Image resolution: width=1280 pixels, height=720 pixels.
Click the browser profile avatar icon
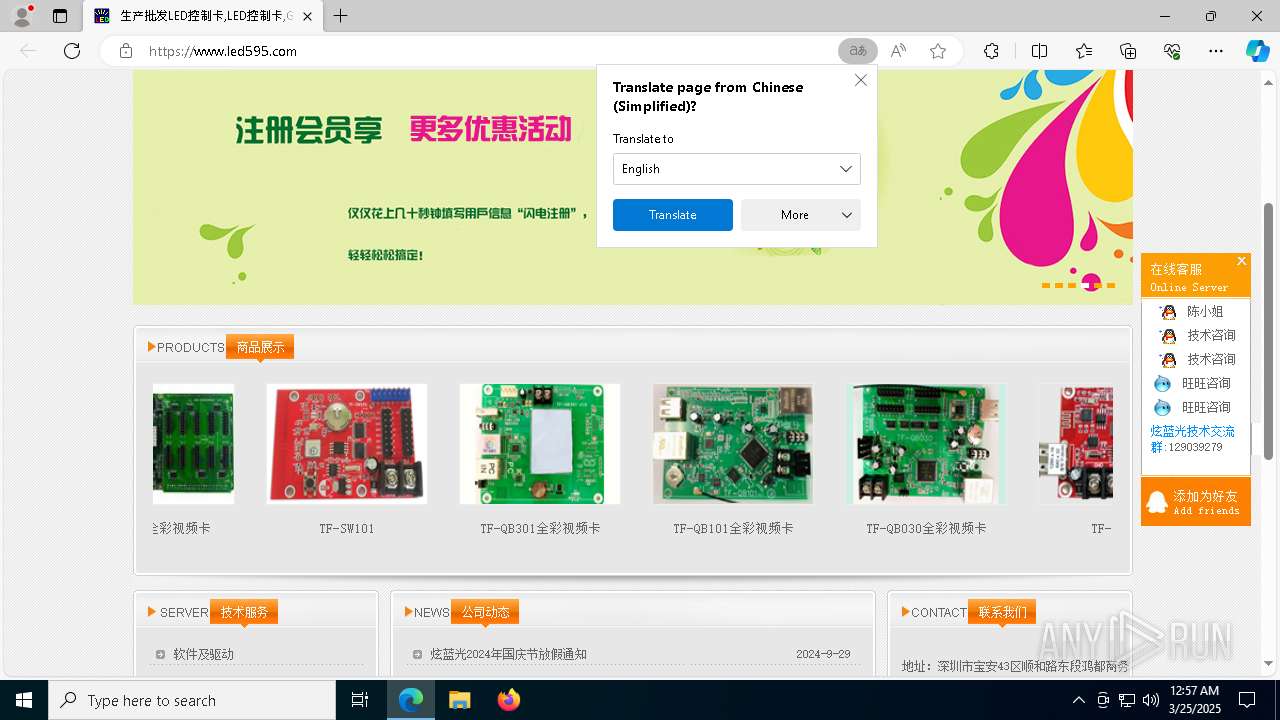tap(22, 16)
